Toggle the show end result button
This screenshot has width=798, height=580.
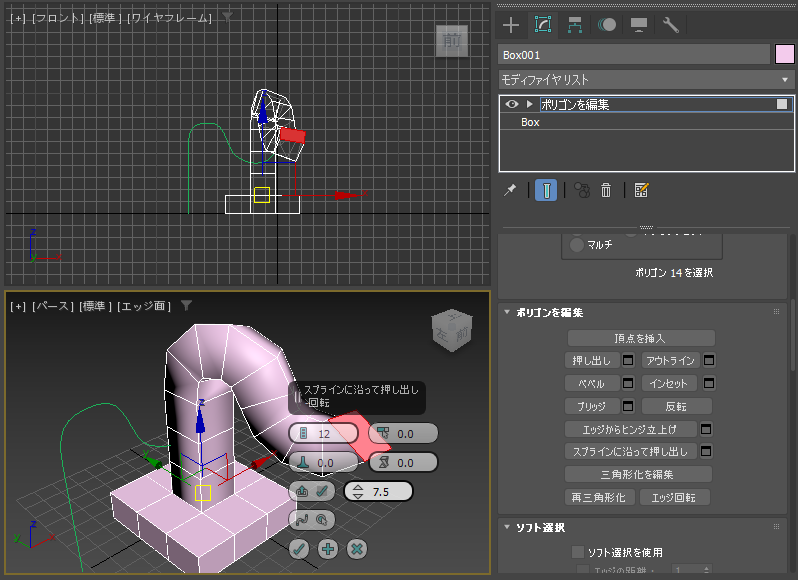coord(546,190)
